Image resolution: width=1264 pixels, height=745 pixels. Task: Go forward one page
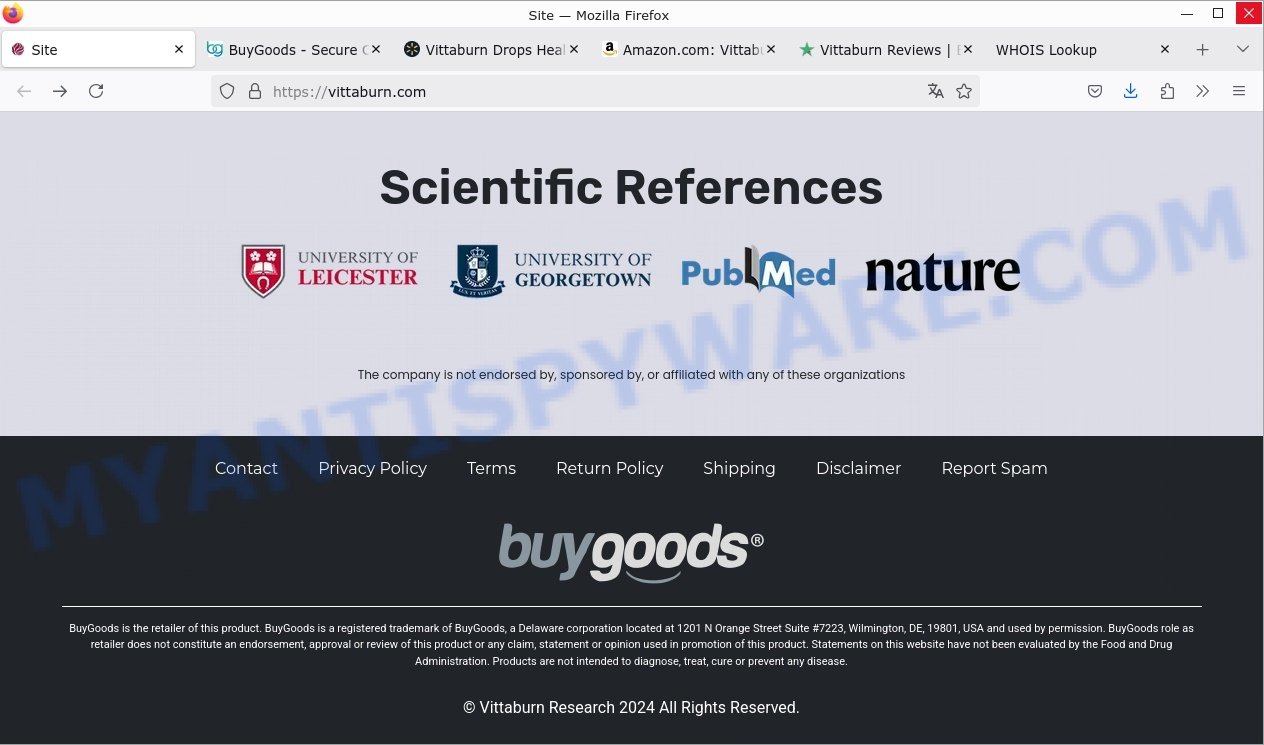pos(60,91)
